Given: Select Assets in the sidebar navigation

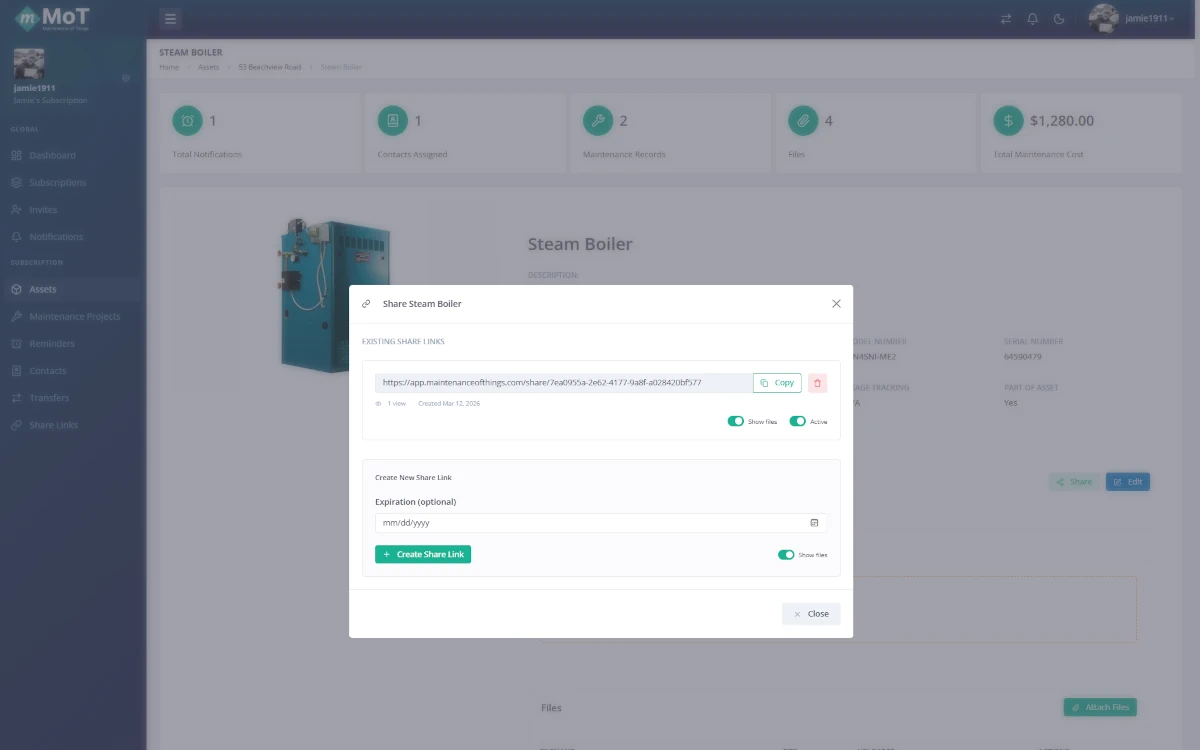Looking at the screenshot, I should point(40,289).
